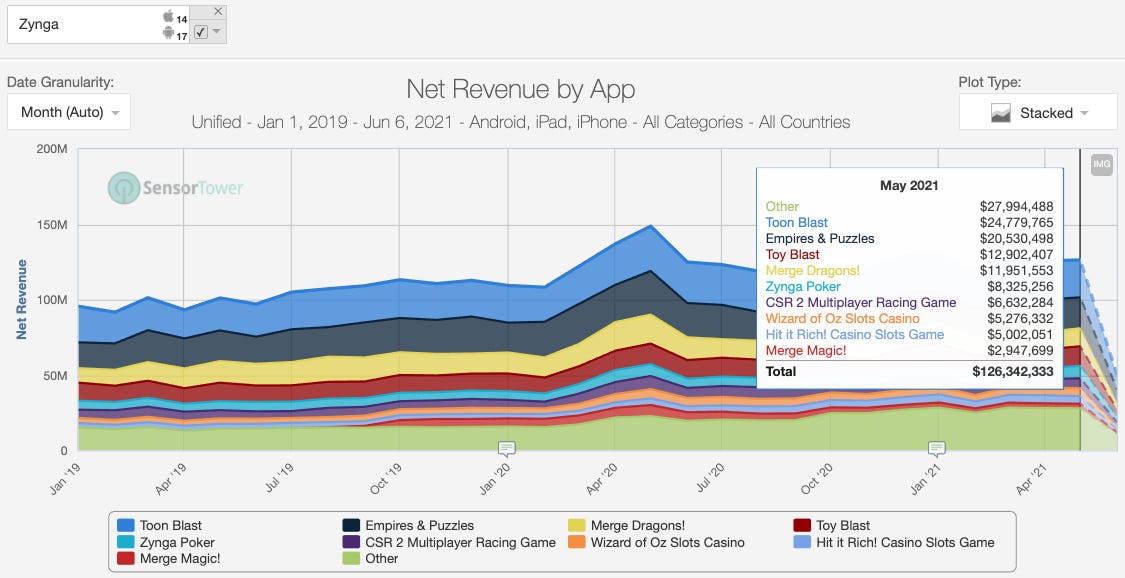Viewport: 1125px width, 578px height.
Task: Click Wizard of Oz Slots Casino legend label
Action: (667, 542)
